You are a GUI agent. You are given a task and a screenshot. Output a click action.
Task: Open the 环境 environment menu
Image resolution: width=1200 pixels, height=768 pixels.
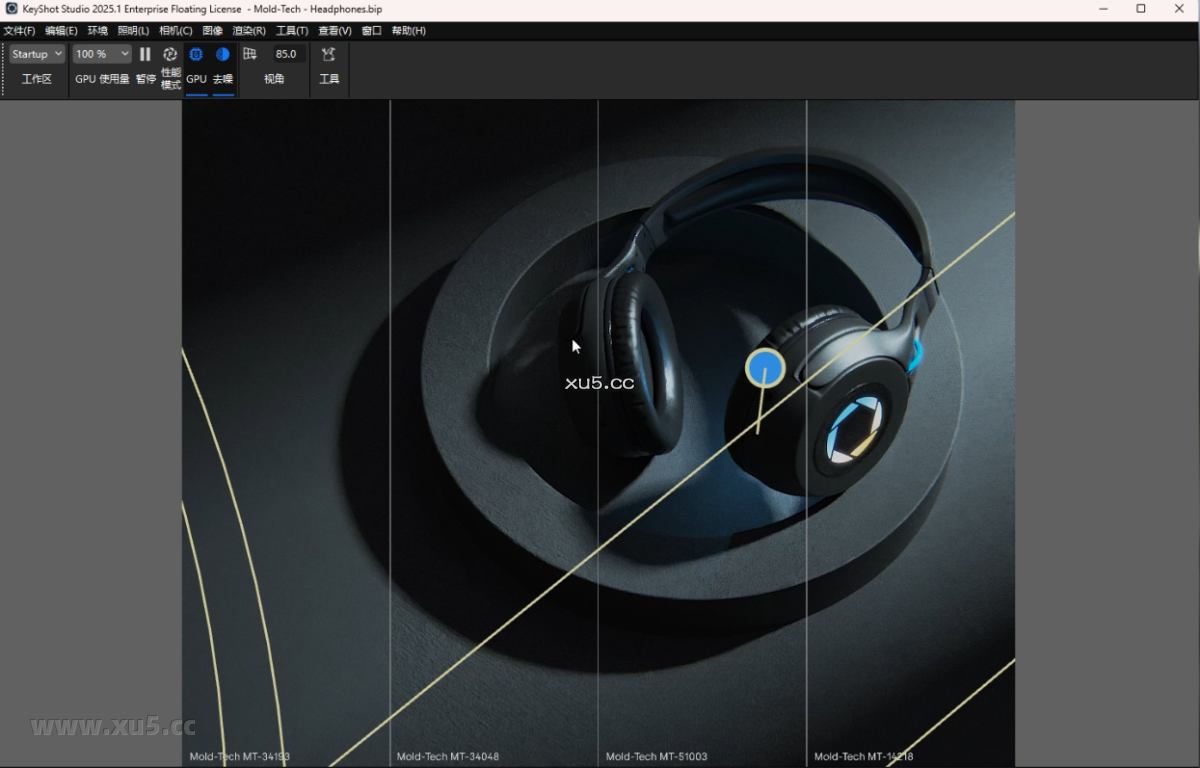pyautogui.click(x=97, y=30)
